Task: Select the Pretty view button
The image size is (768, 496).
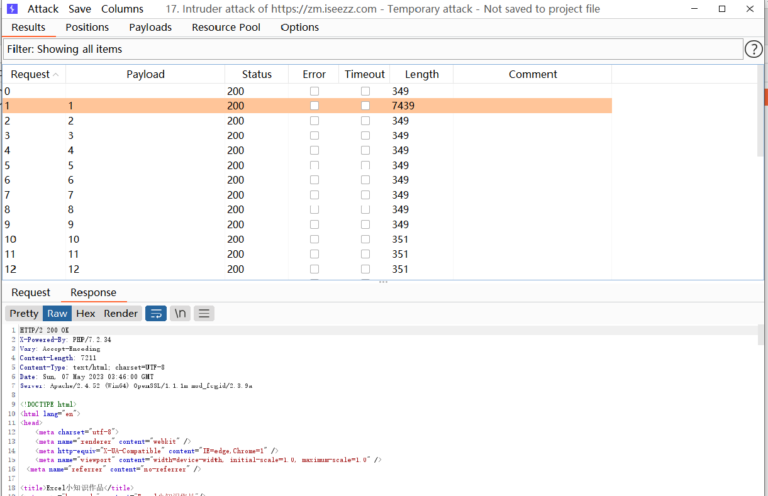Action: click(x=24, y=313)
